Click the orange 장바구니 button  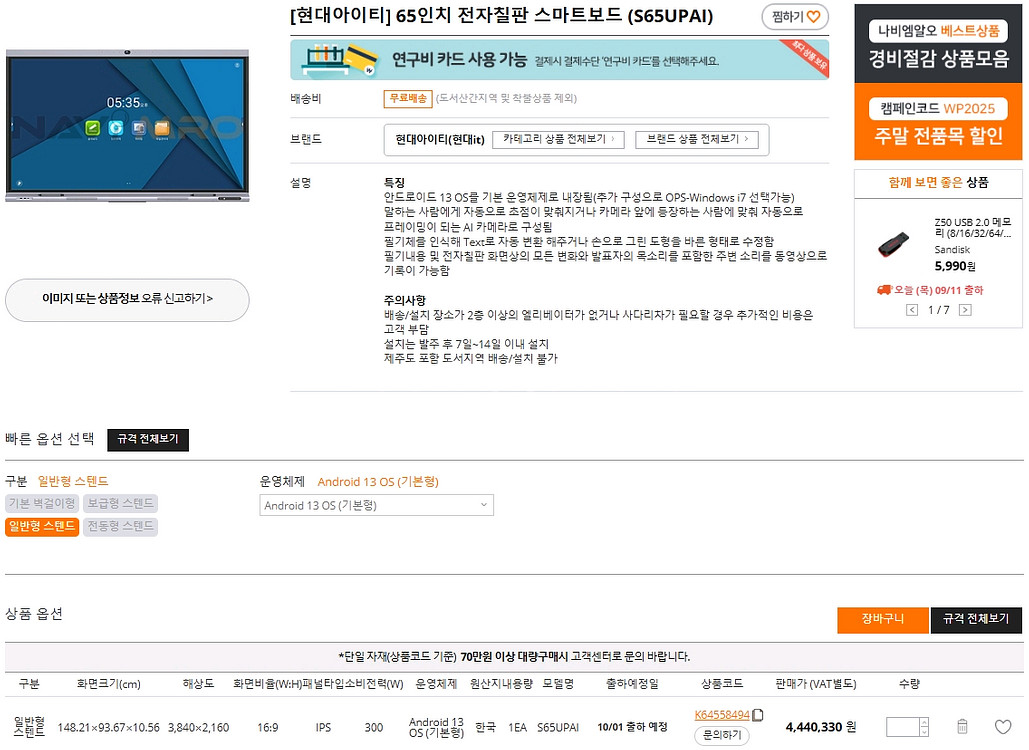click(x=882, y=620)
